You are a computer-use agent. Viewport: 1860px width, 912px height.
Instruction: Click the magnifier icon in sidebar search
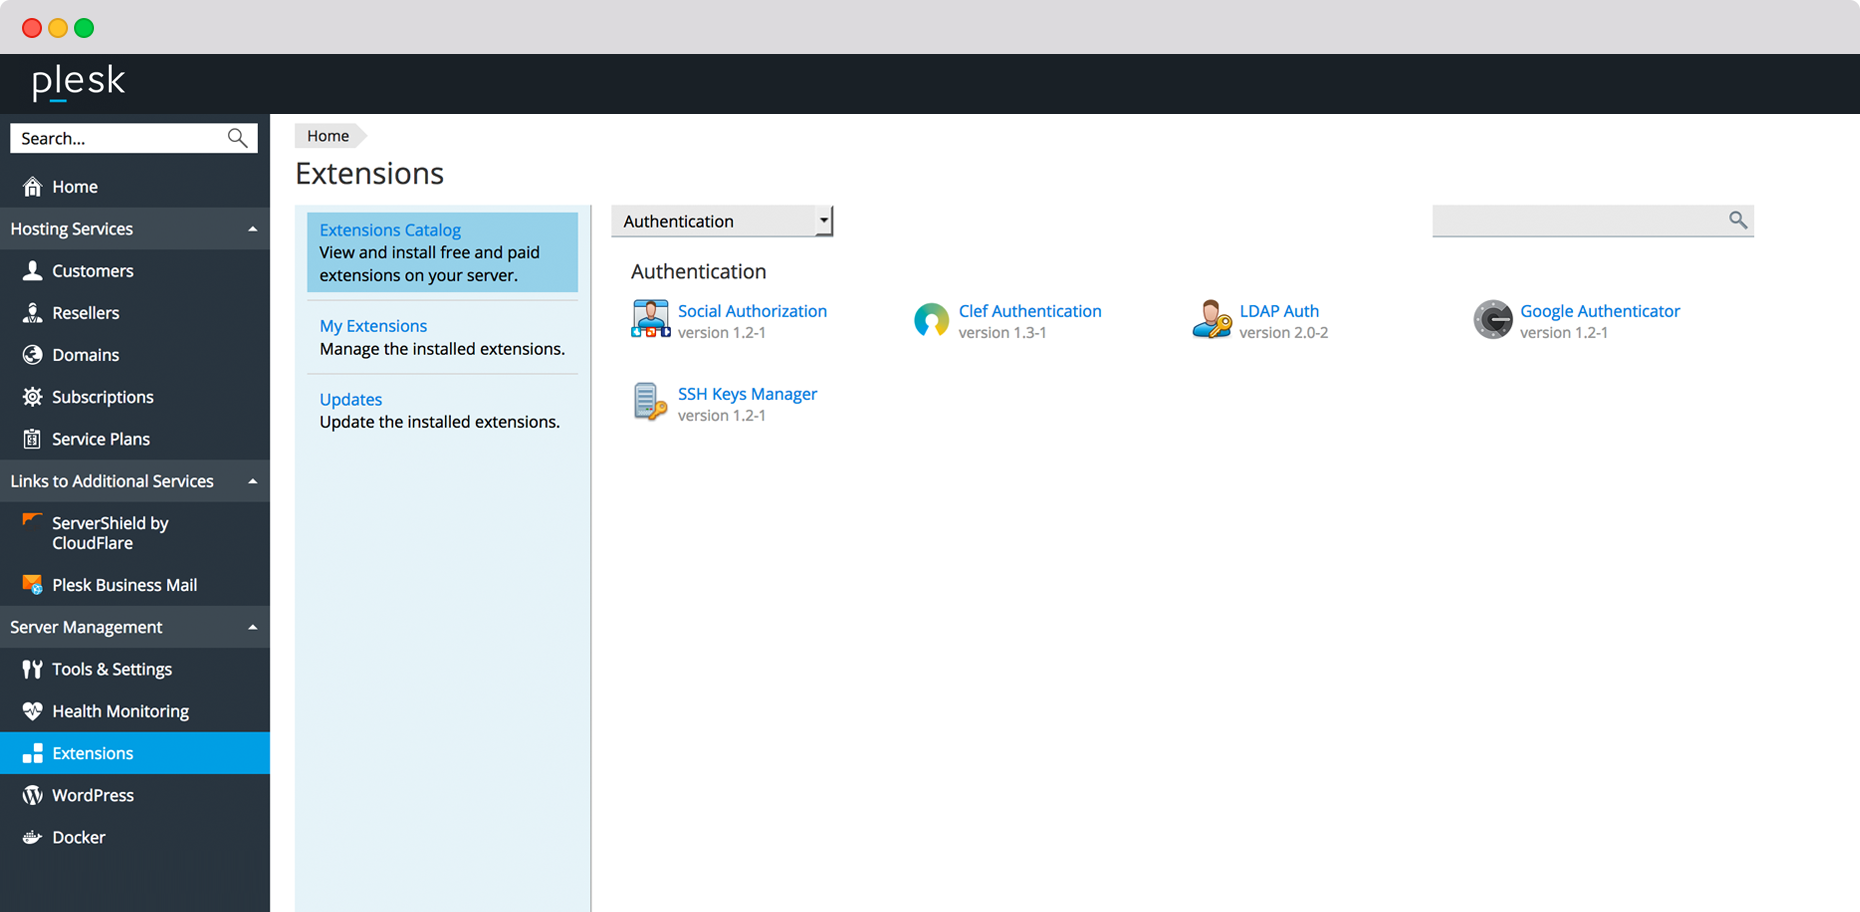pos(237,138)
